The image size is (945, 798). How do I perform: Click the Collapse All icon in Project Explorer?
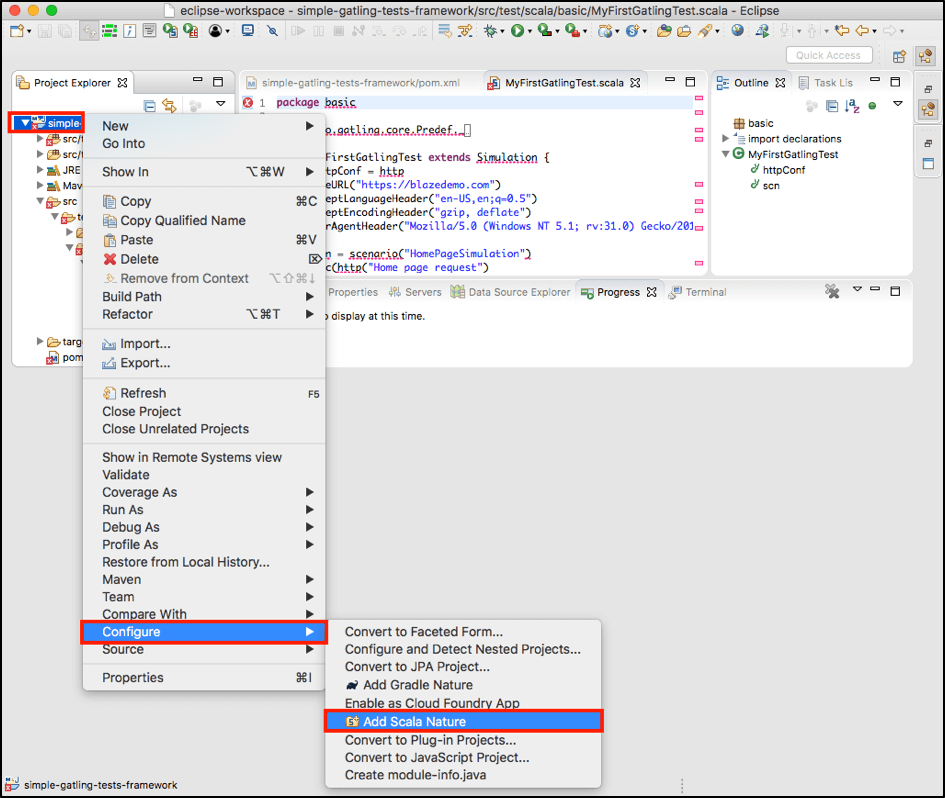[x=150, y=106]
